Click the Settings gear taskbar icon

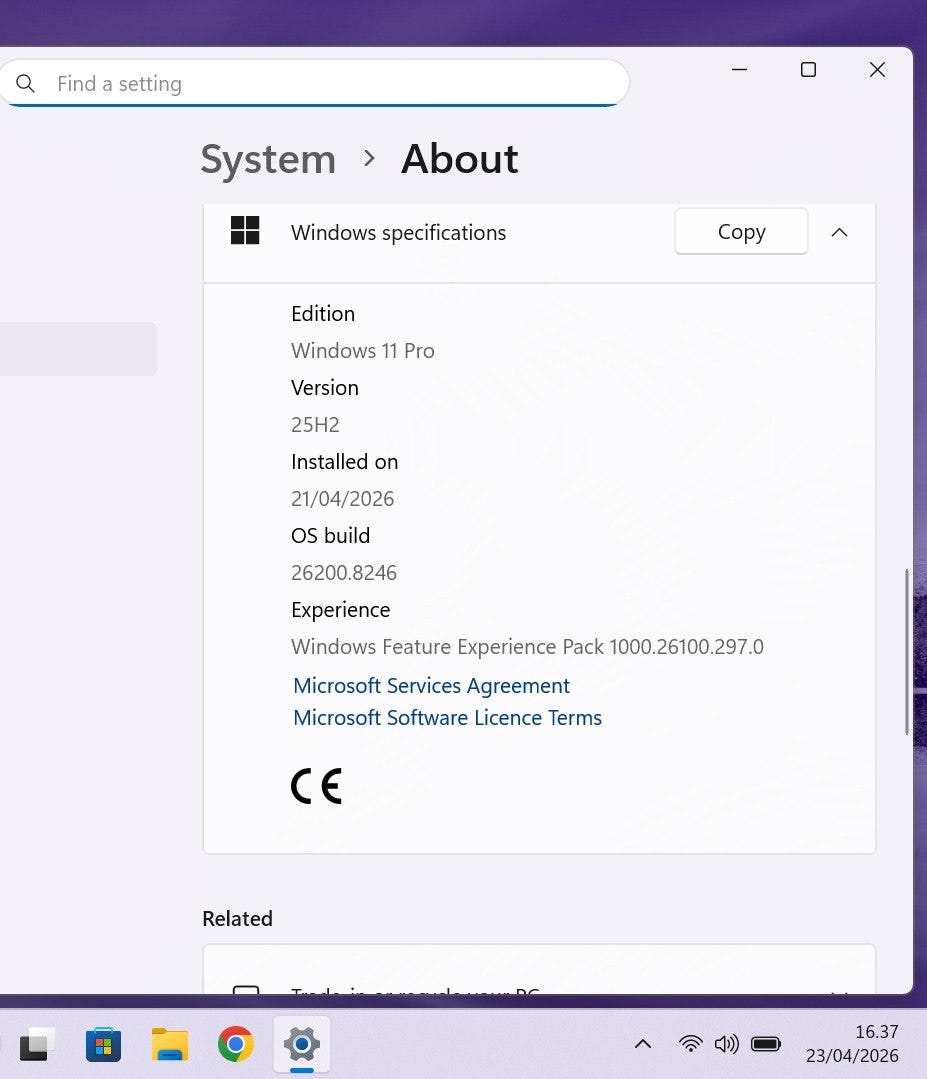pyautogui.click(x=301, y=1045)
